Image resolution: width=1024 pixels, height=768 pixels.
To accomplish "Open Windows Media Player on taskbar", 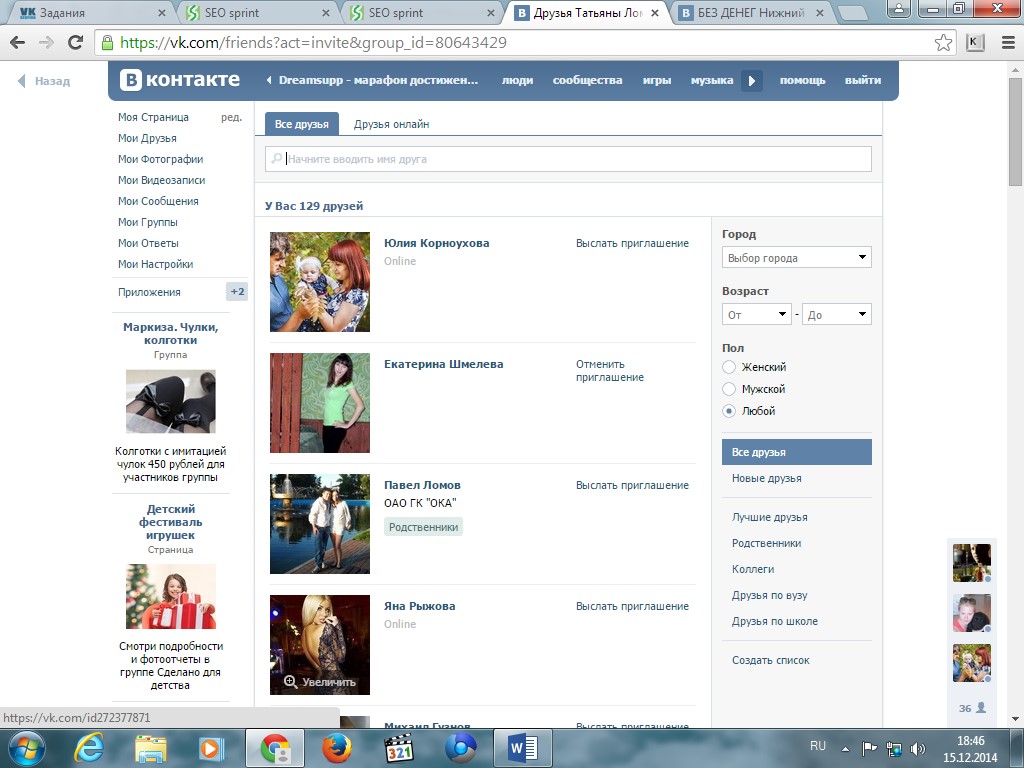I will (x=211, y=748).
